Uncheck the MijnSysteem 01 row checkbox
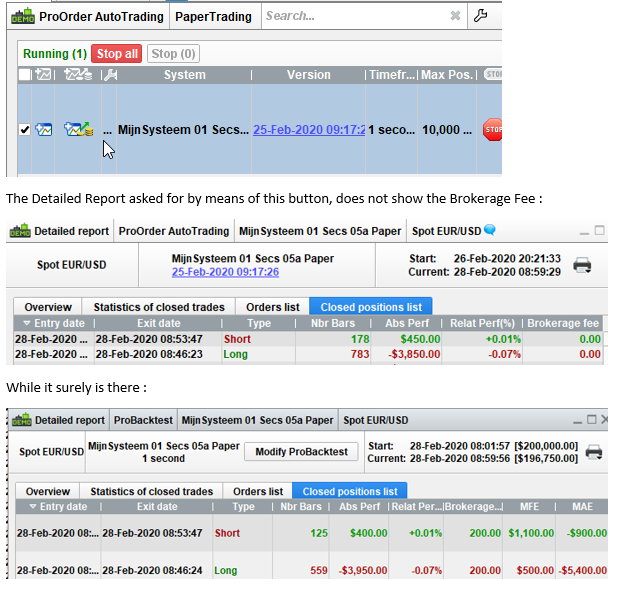The width and height of the screenshot is (618, 589). click(24, 129)
